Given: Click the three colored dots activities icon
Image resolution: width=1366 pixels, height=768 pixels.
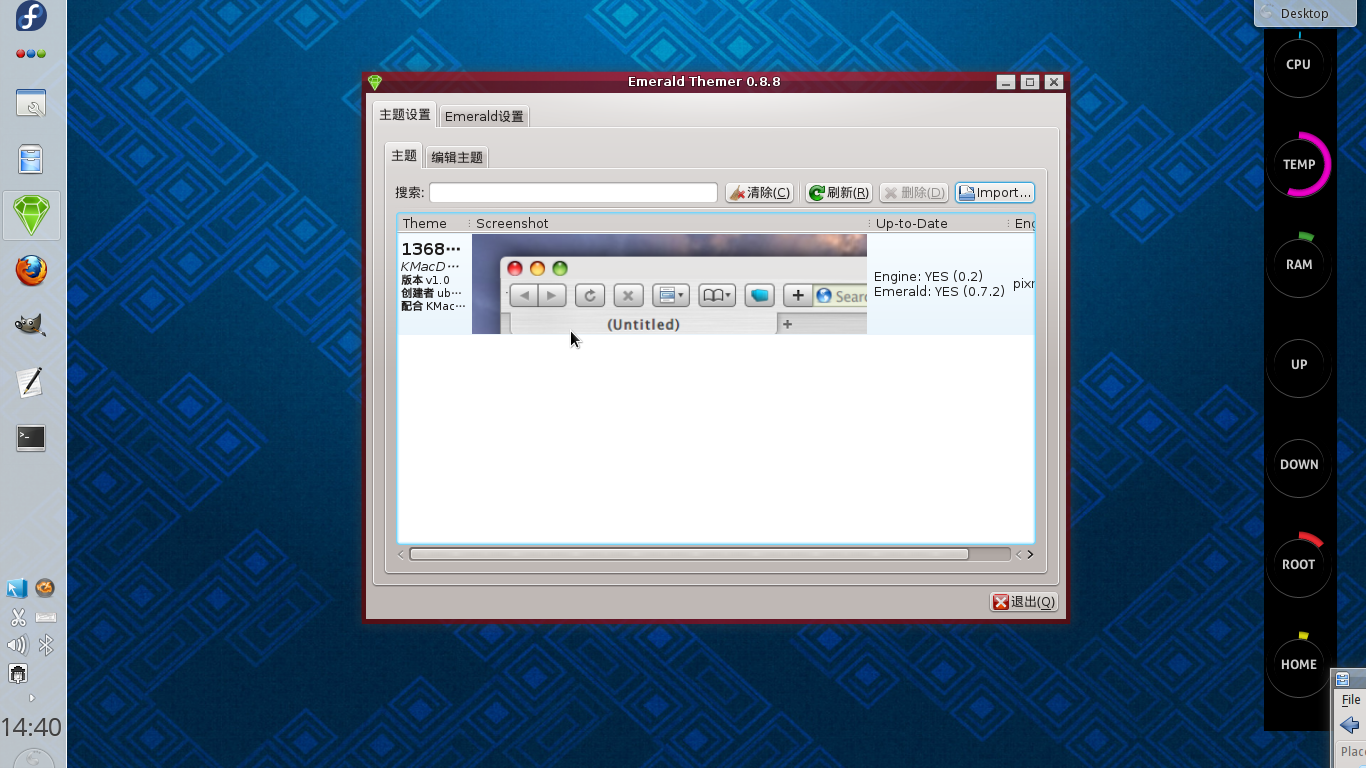Looking at the screenshot, I should [31, 54].
